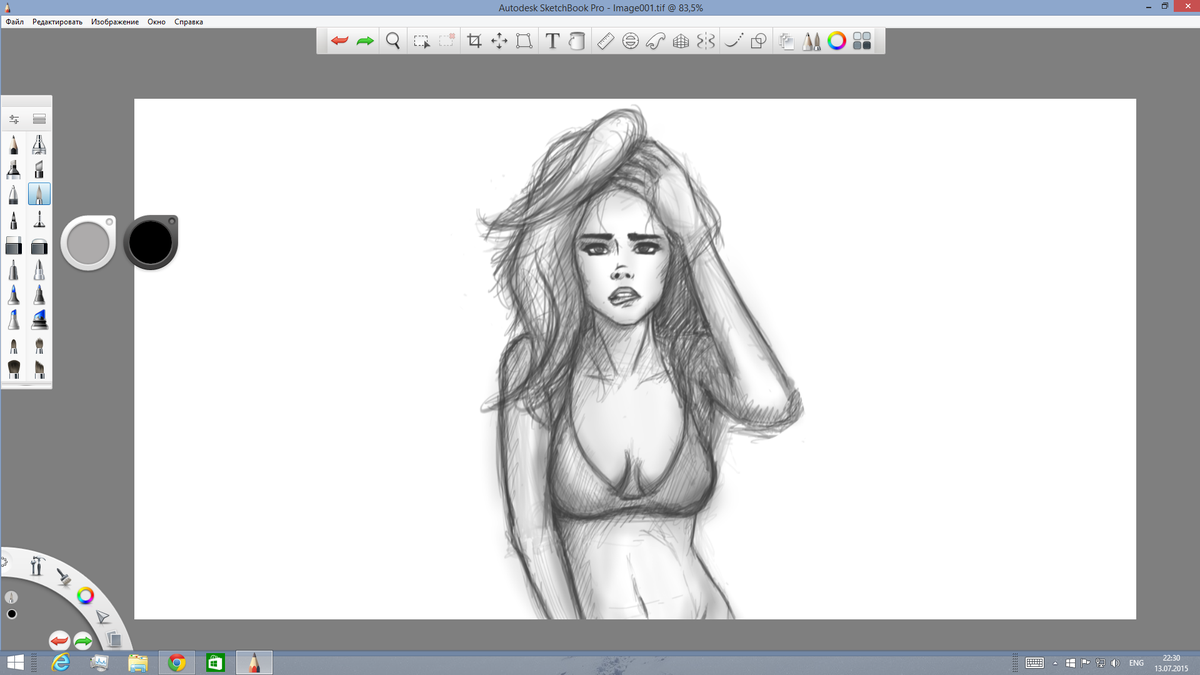Select the Hard Eraser

(14, 245)
